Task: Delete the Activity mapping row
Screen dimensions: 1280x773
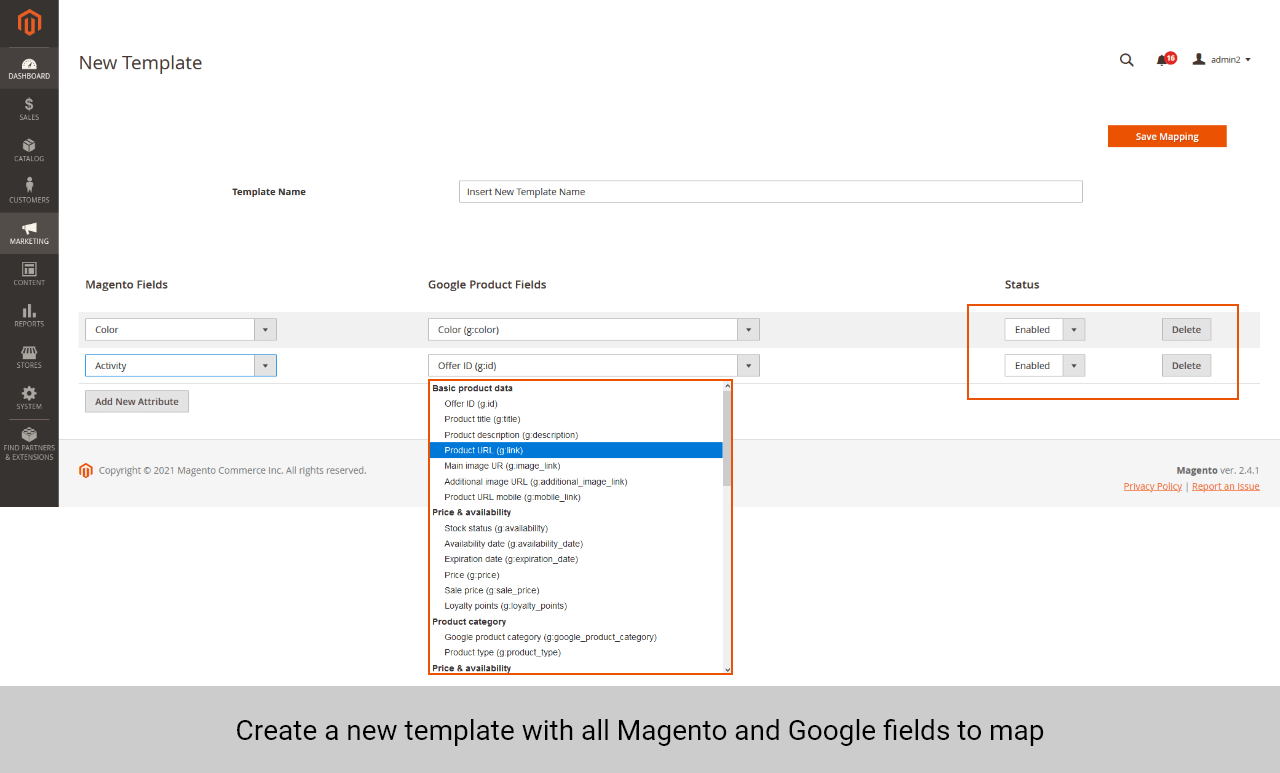Action: pos(1186,366)
